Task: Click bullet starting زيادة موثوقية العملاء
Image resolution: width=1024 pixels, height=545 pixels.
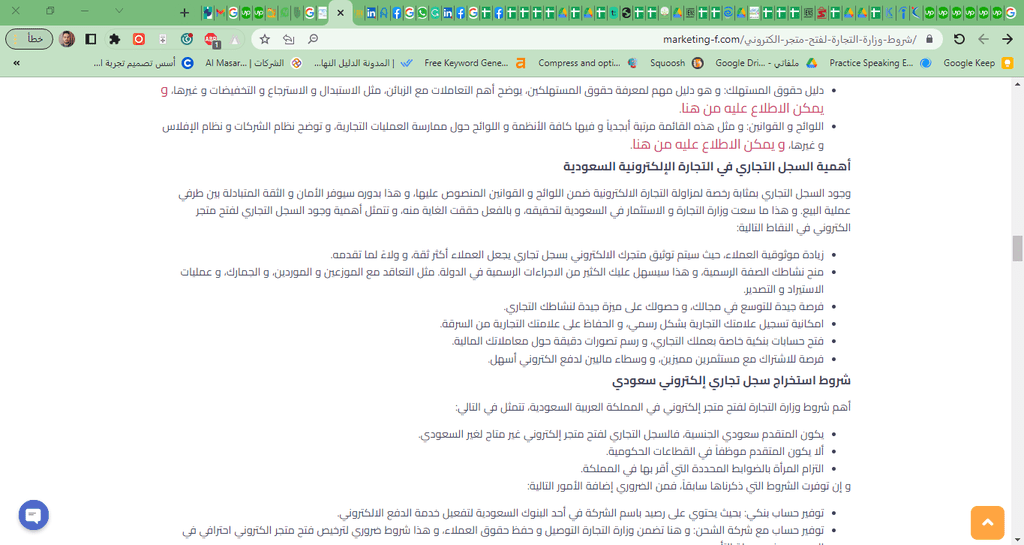Action: coord(577,254)
